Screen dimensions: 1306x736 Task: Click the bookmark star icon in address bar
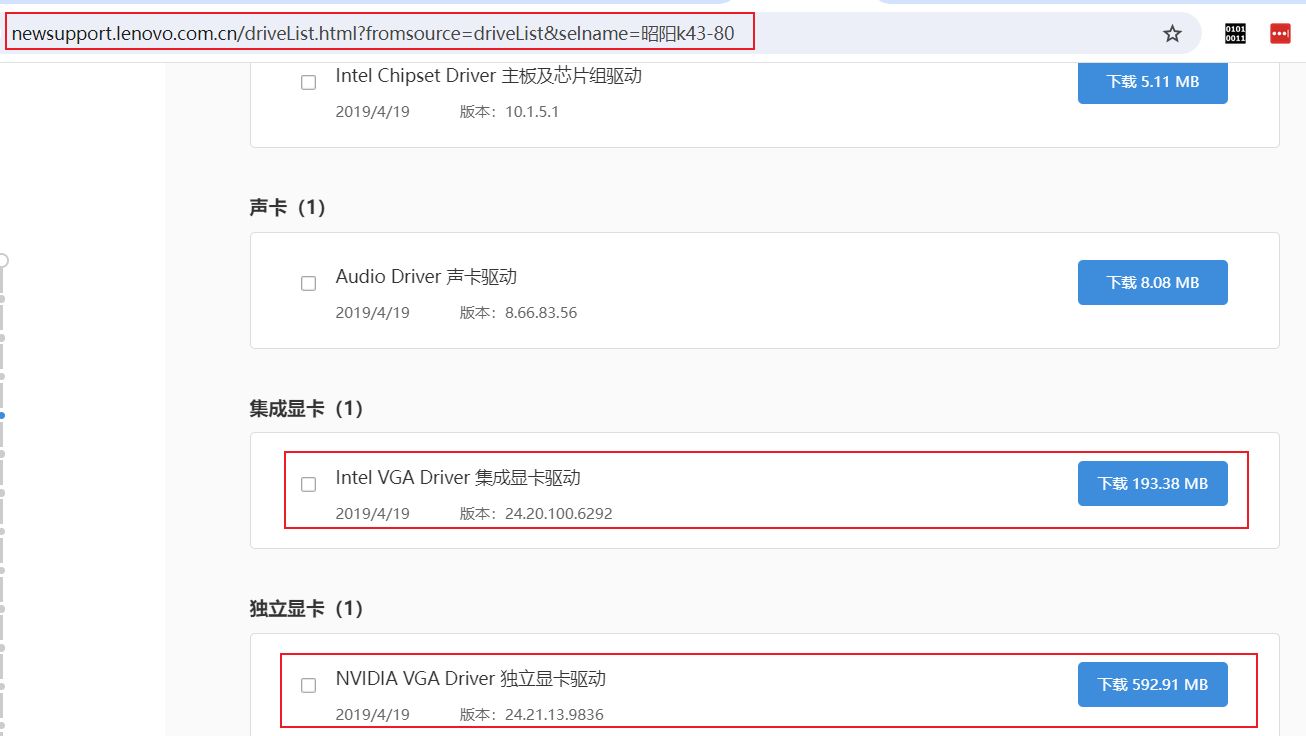click(x=1172, y=34)
